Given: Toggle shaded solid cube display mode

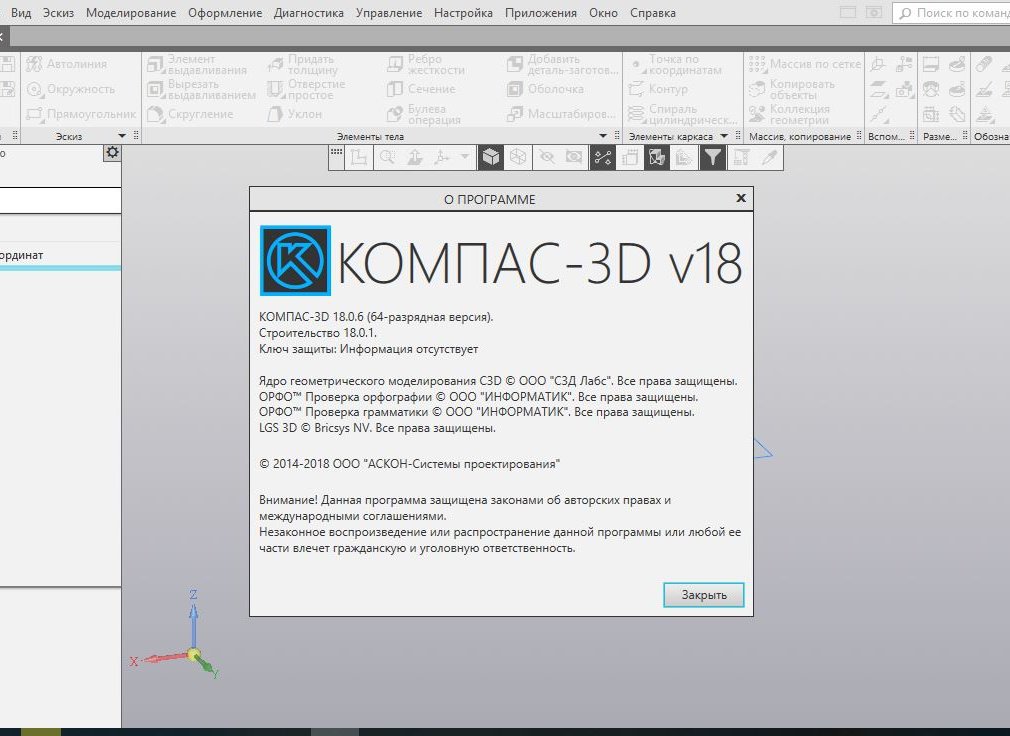Looking at the screenshot, I should (x=491, y=157).
